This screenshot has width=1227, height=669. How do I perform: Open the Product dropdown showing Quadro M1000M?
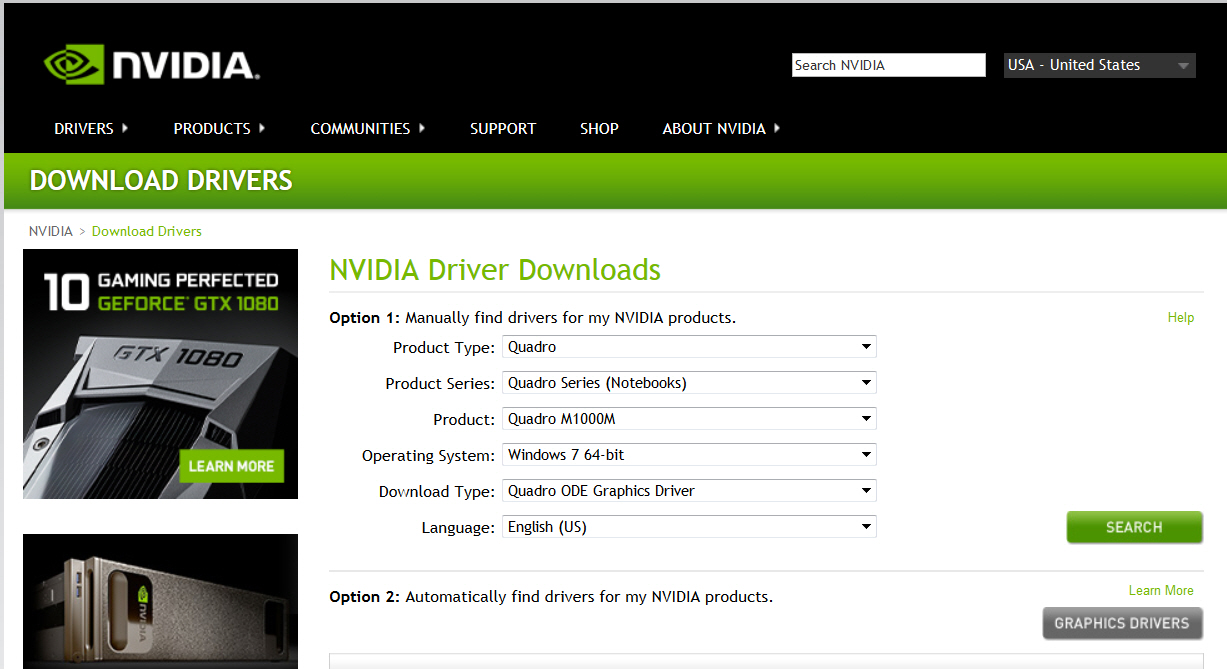coord(689,419)
